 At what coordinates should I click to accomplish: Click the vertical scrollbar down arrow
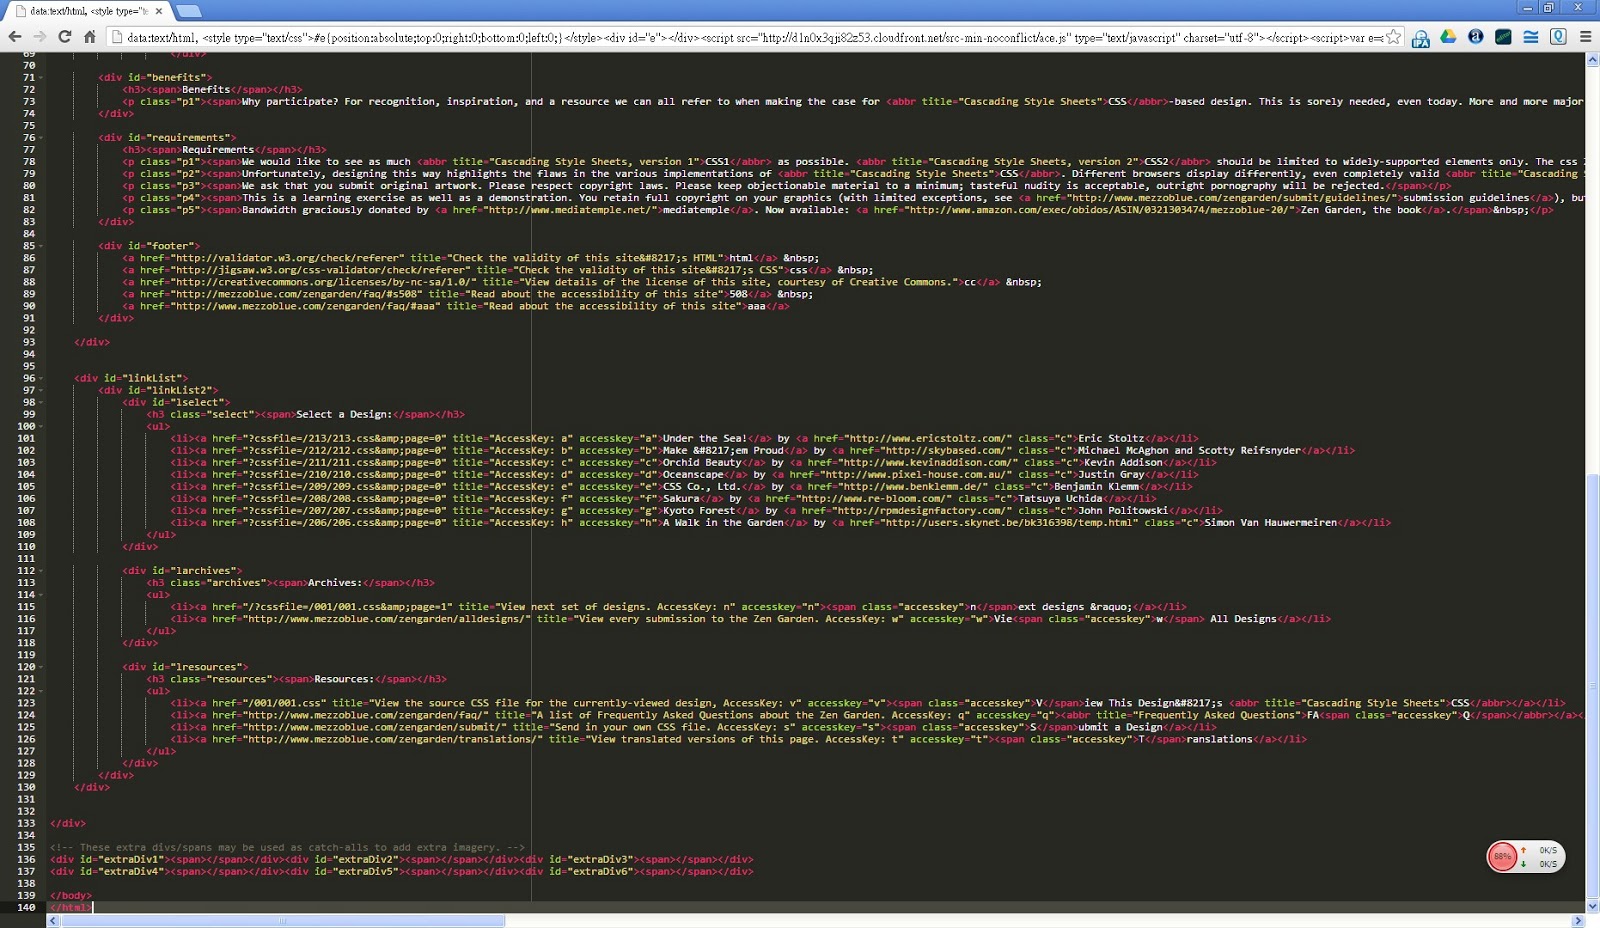pyautogui.click(x=1592, y=907)
